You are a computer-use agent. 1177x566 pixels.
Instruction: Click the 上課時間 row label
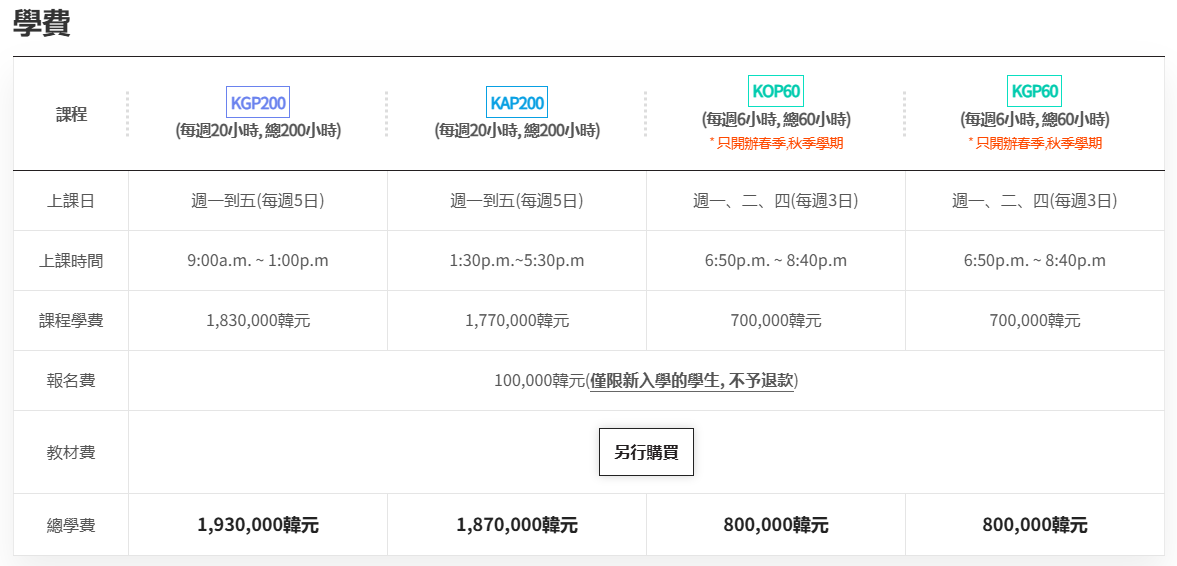(x=71, y=261)
